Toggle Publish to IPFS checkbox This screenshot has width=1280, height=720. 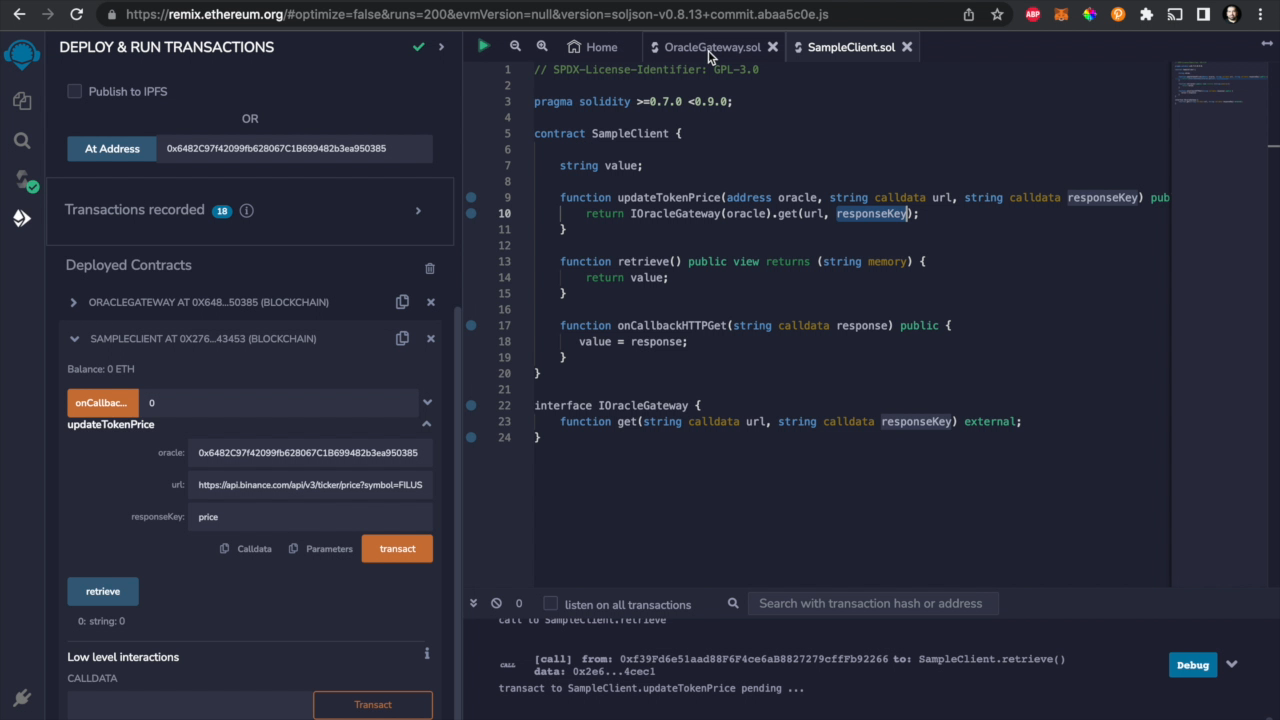74,91
